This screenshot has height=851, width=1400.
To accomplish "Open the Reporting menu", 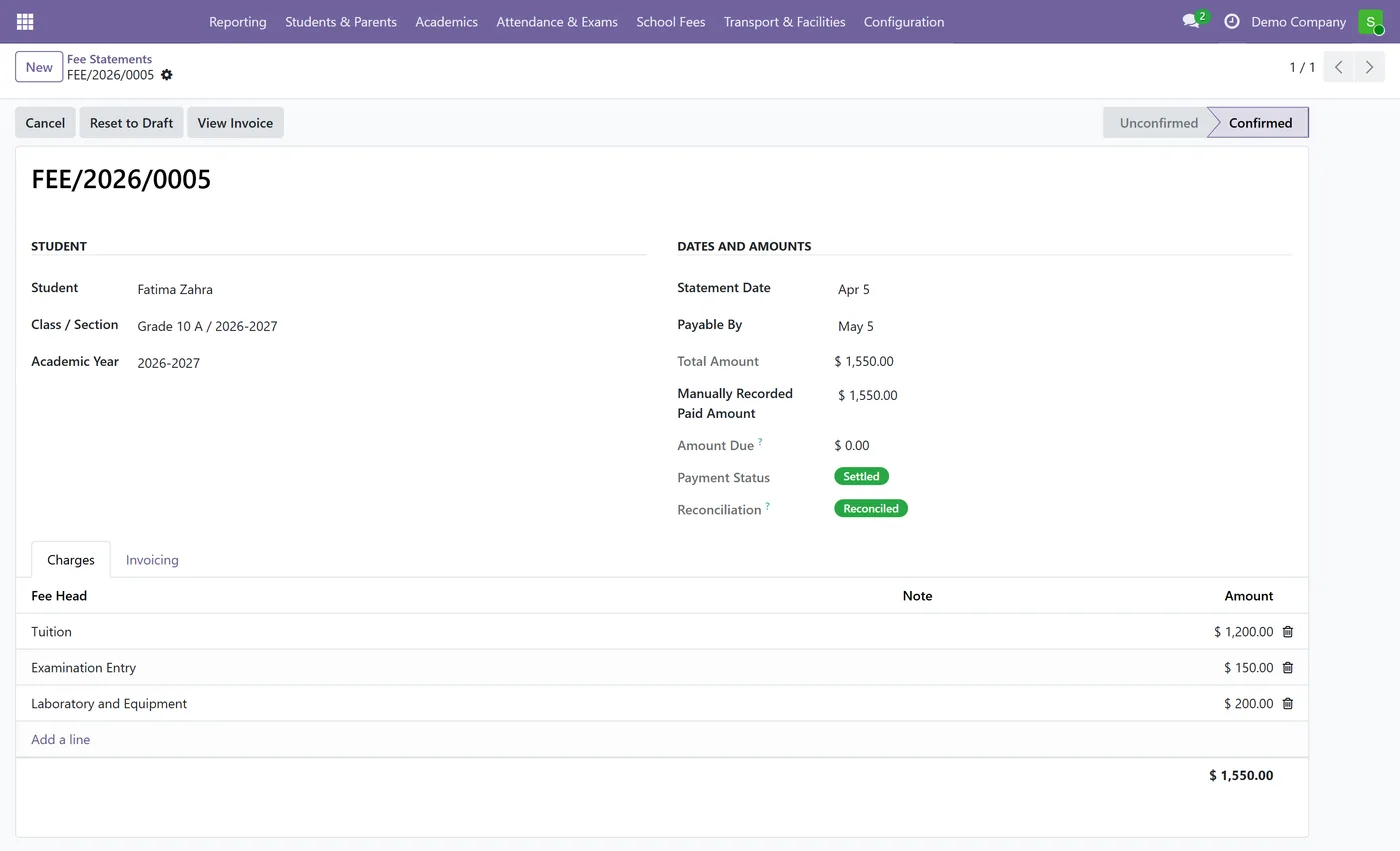I will click(238, 21).
